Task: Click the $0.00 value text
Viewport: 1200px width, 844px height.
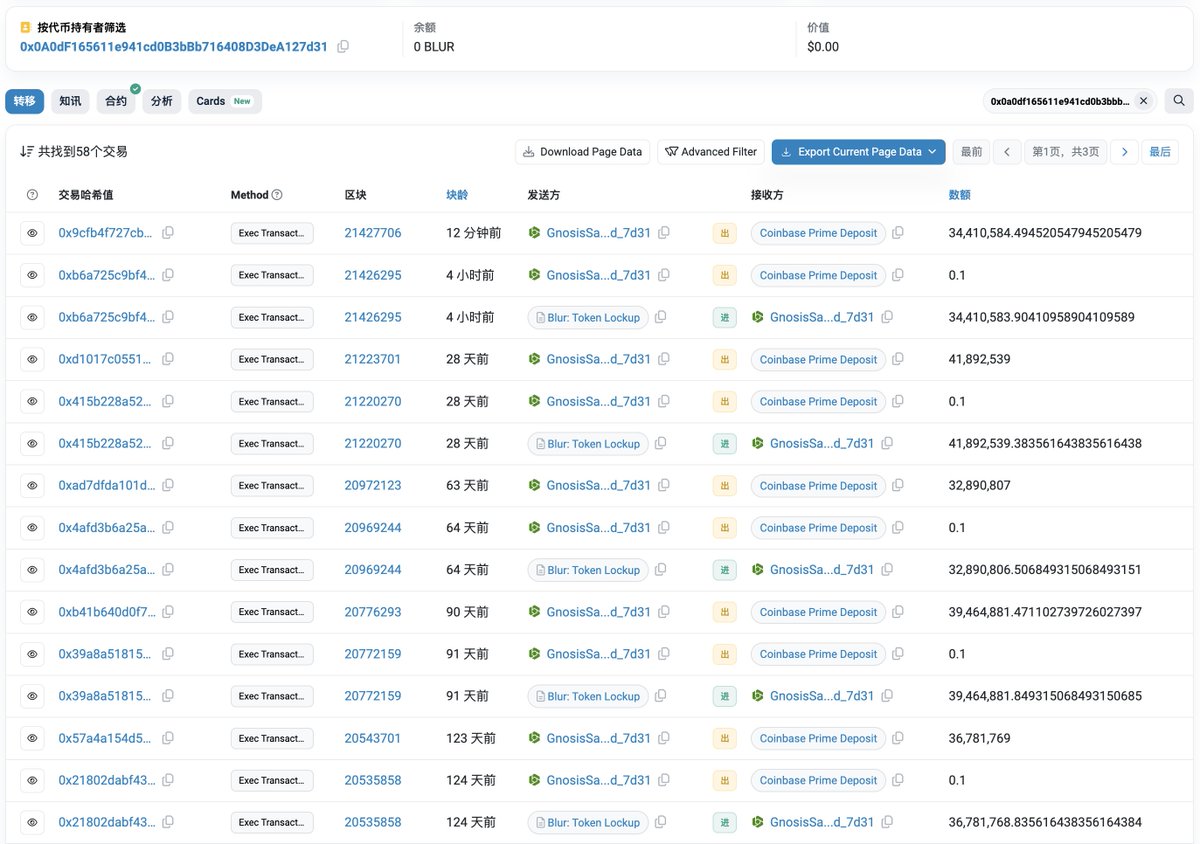Action: 823,47
